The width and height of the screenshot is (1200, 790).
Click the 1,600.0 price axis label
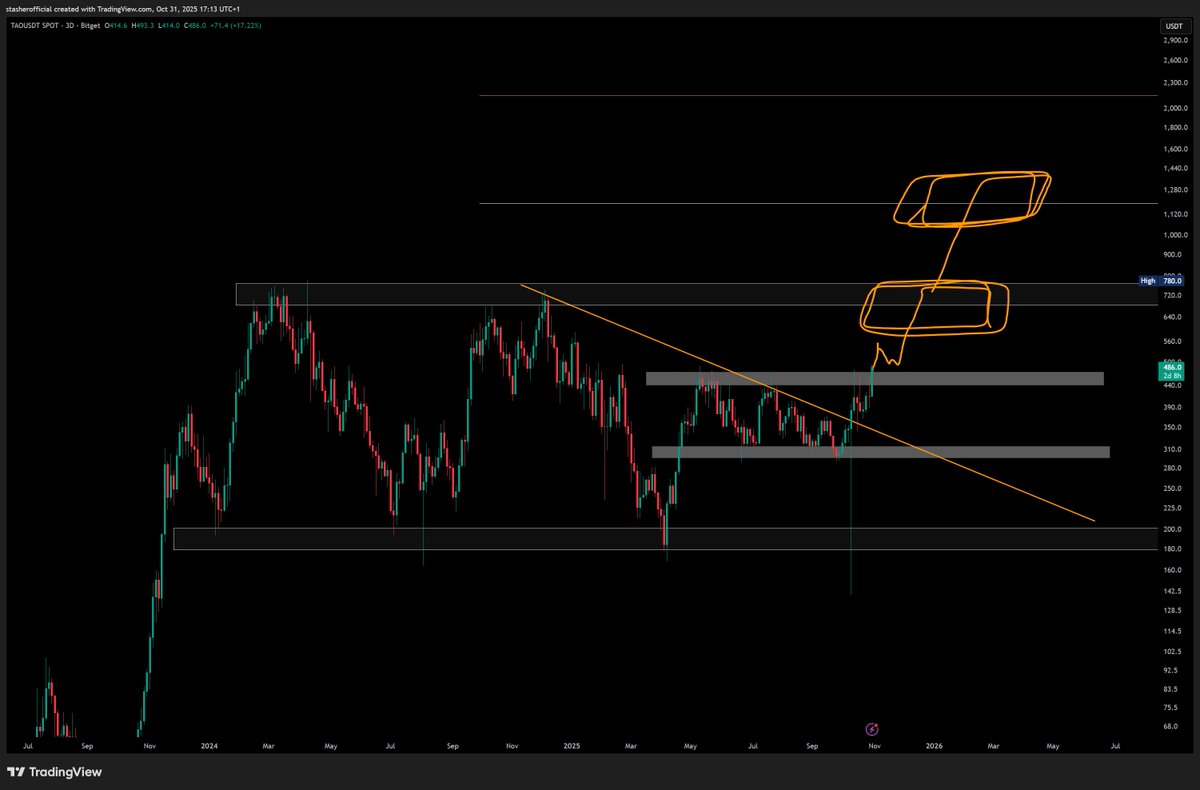pyautogui.click(x=1174, y=149)
